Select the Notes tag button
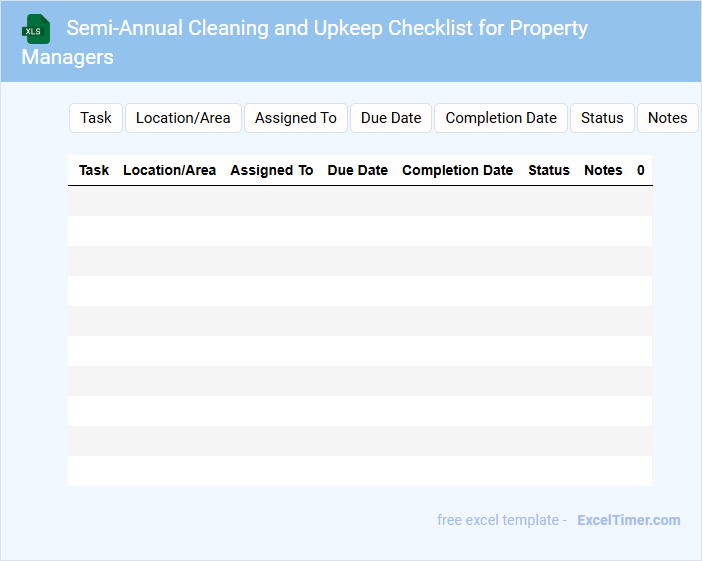 pos(667,118)
